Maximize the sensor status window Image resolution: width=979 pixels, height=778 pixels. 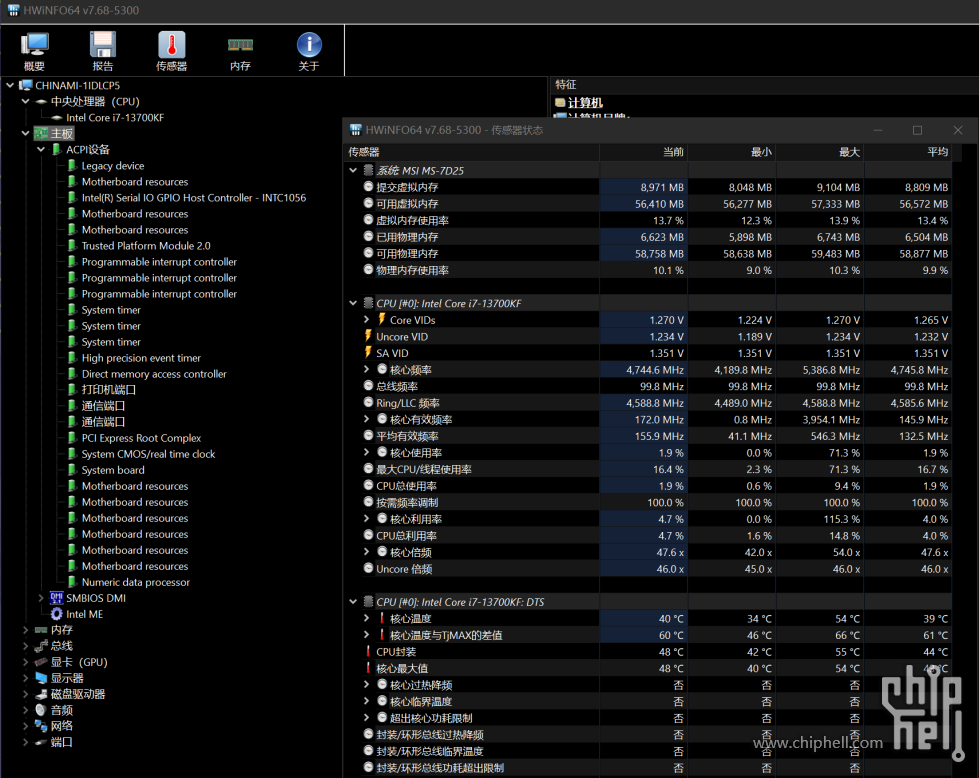tap(917, 130)
